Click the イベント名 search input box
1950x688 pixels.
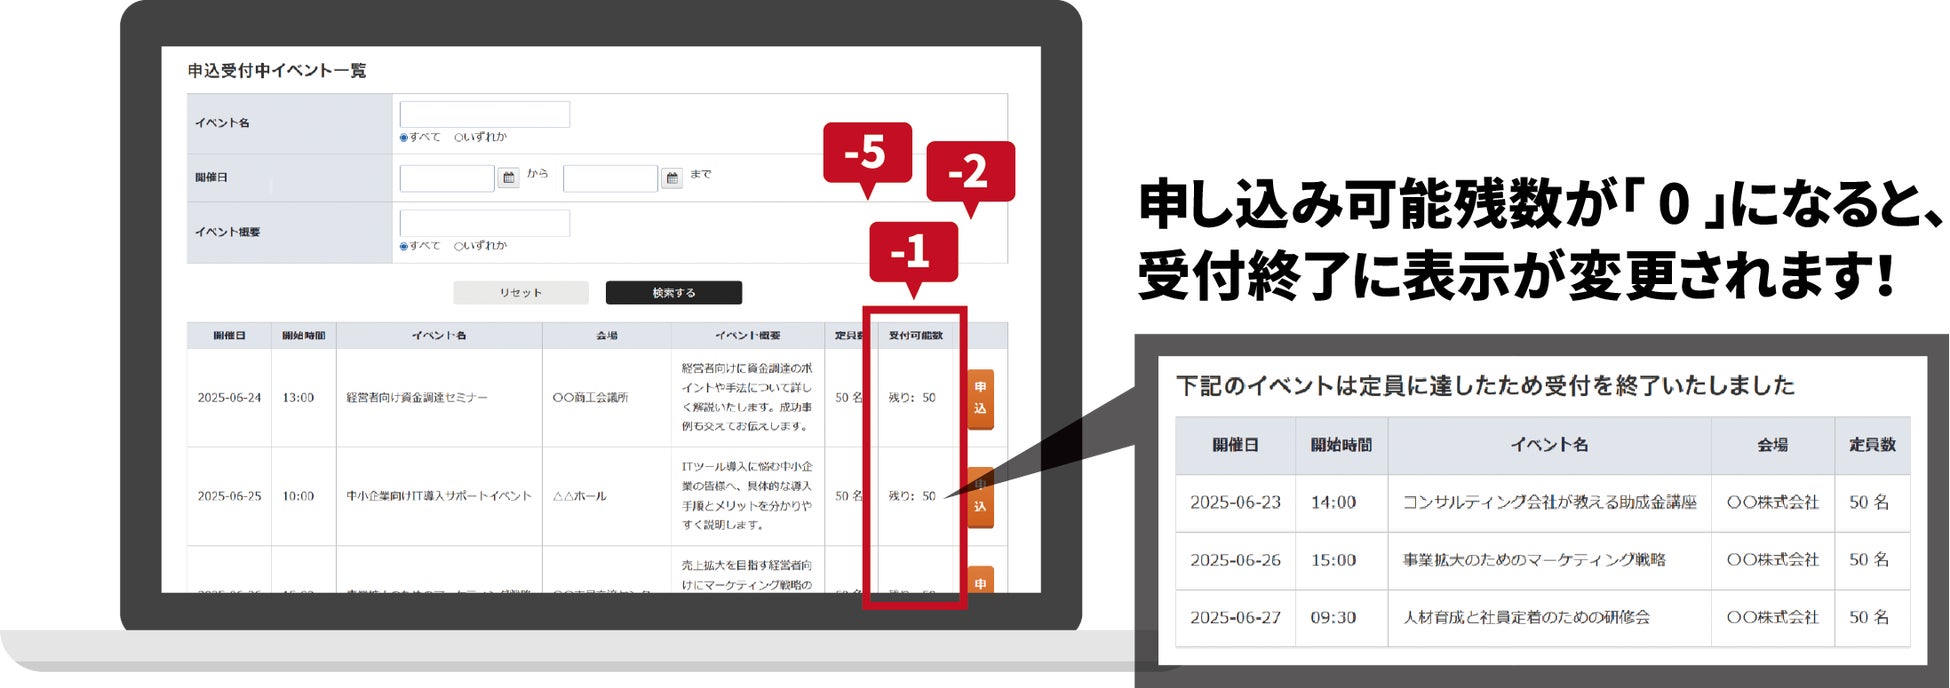pos(485,114)
